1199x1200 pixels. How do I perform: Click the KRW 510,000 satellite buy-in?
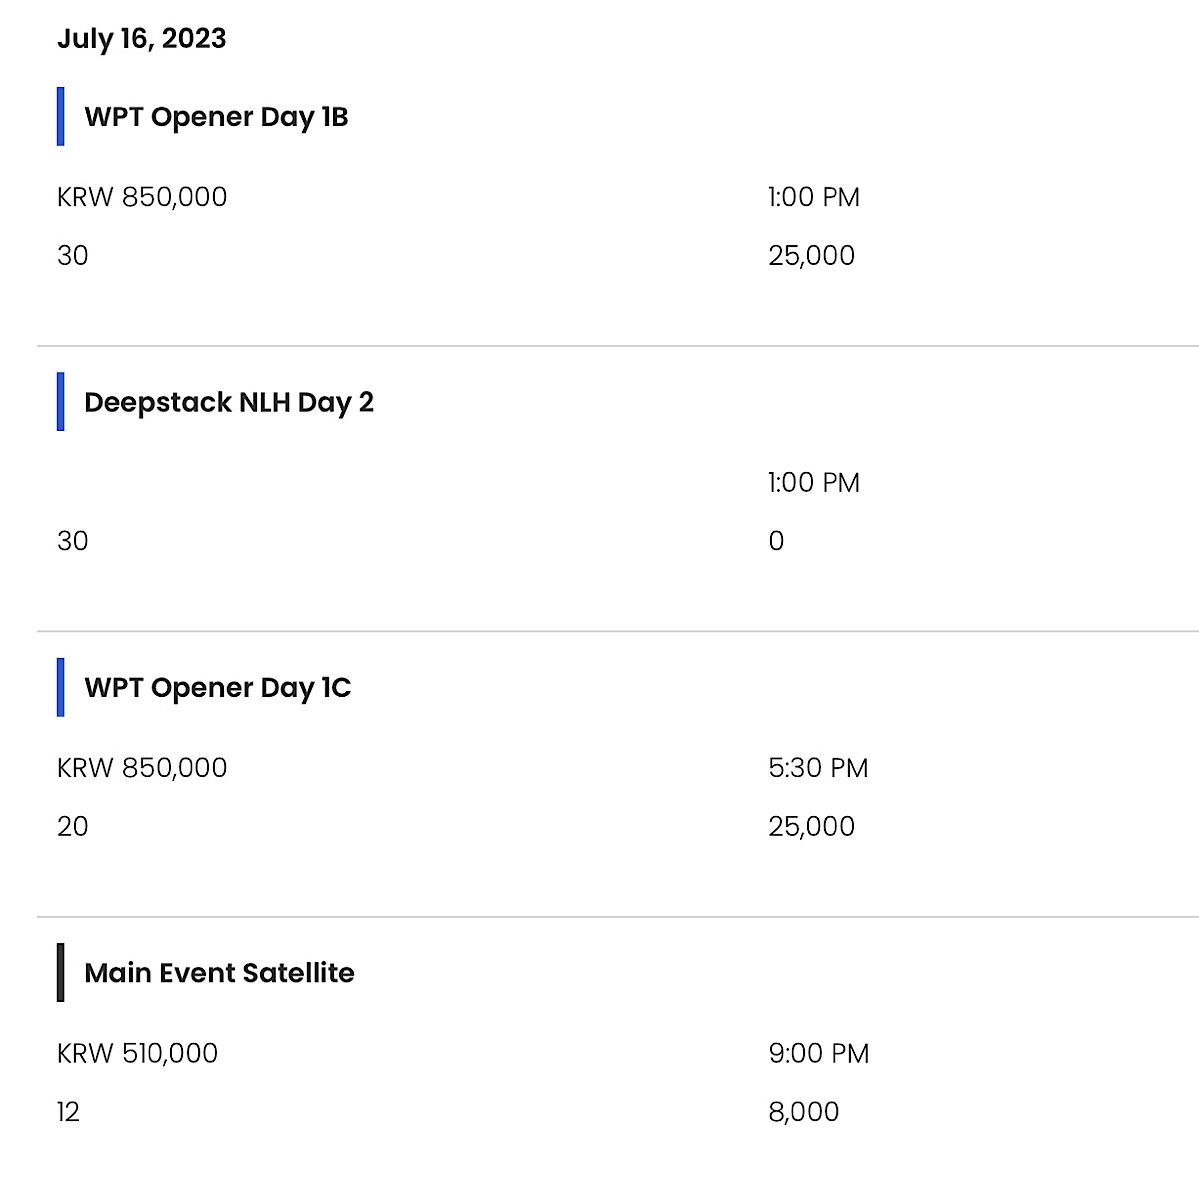(x=137, y=1053)
